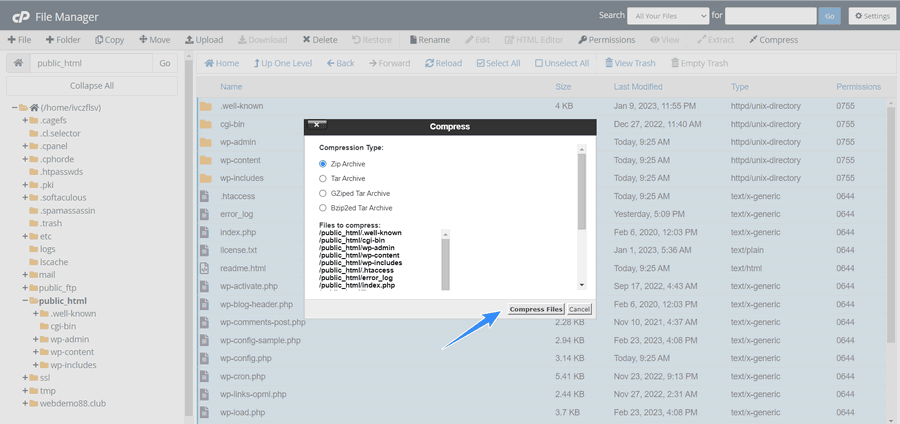Click the Delete toolbar button

click(x=320, y=40)
